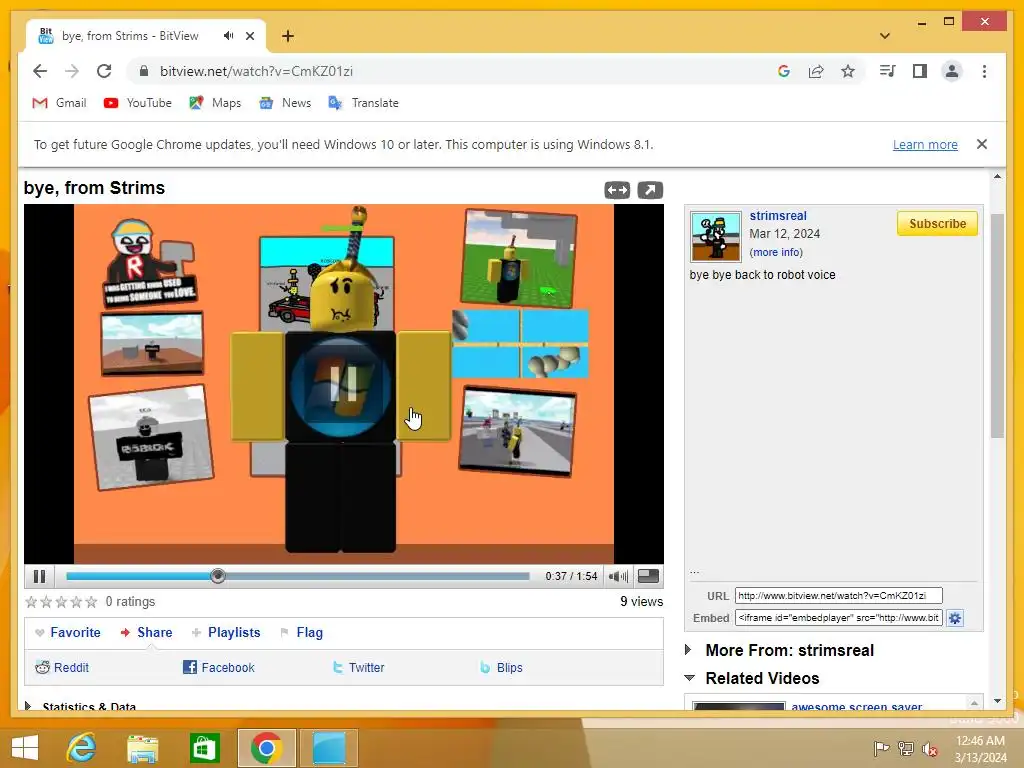Open the Translate bookmark
The image size is (1024, 768).
tap(364, 103)
